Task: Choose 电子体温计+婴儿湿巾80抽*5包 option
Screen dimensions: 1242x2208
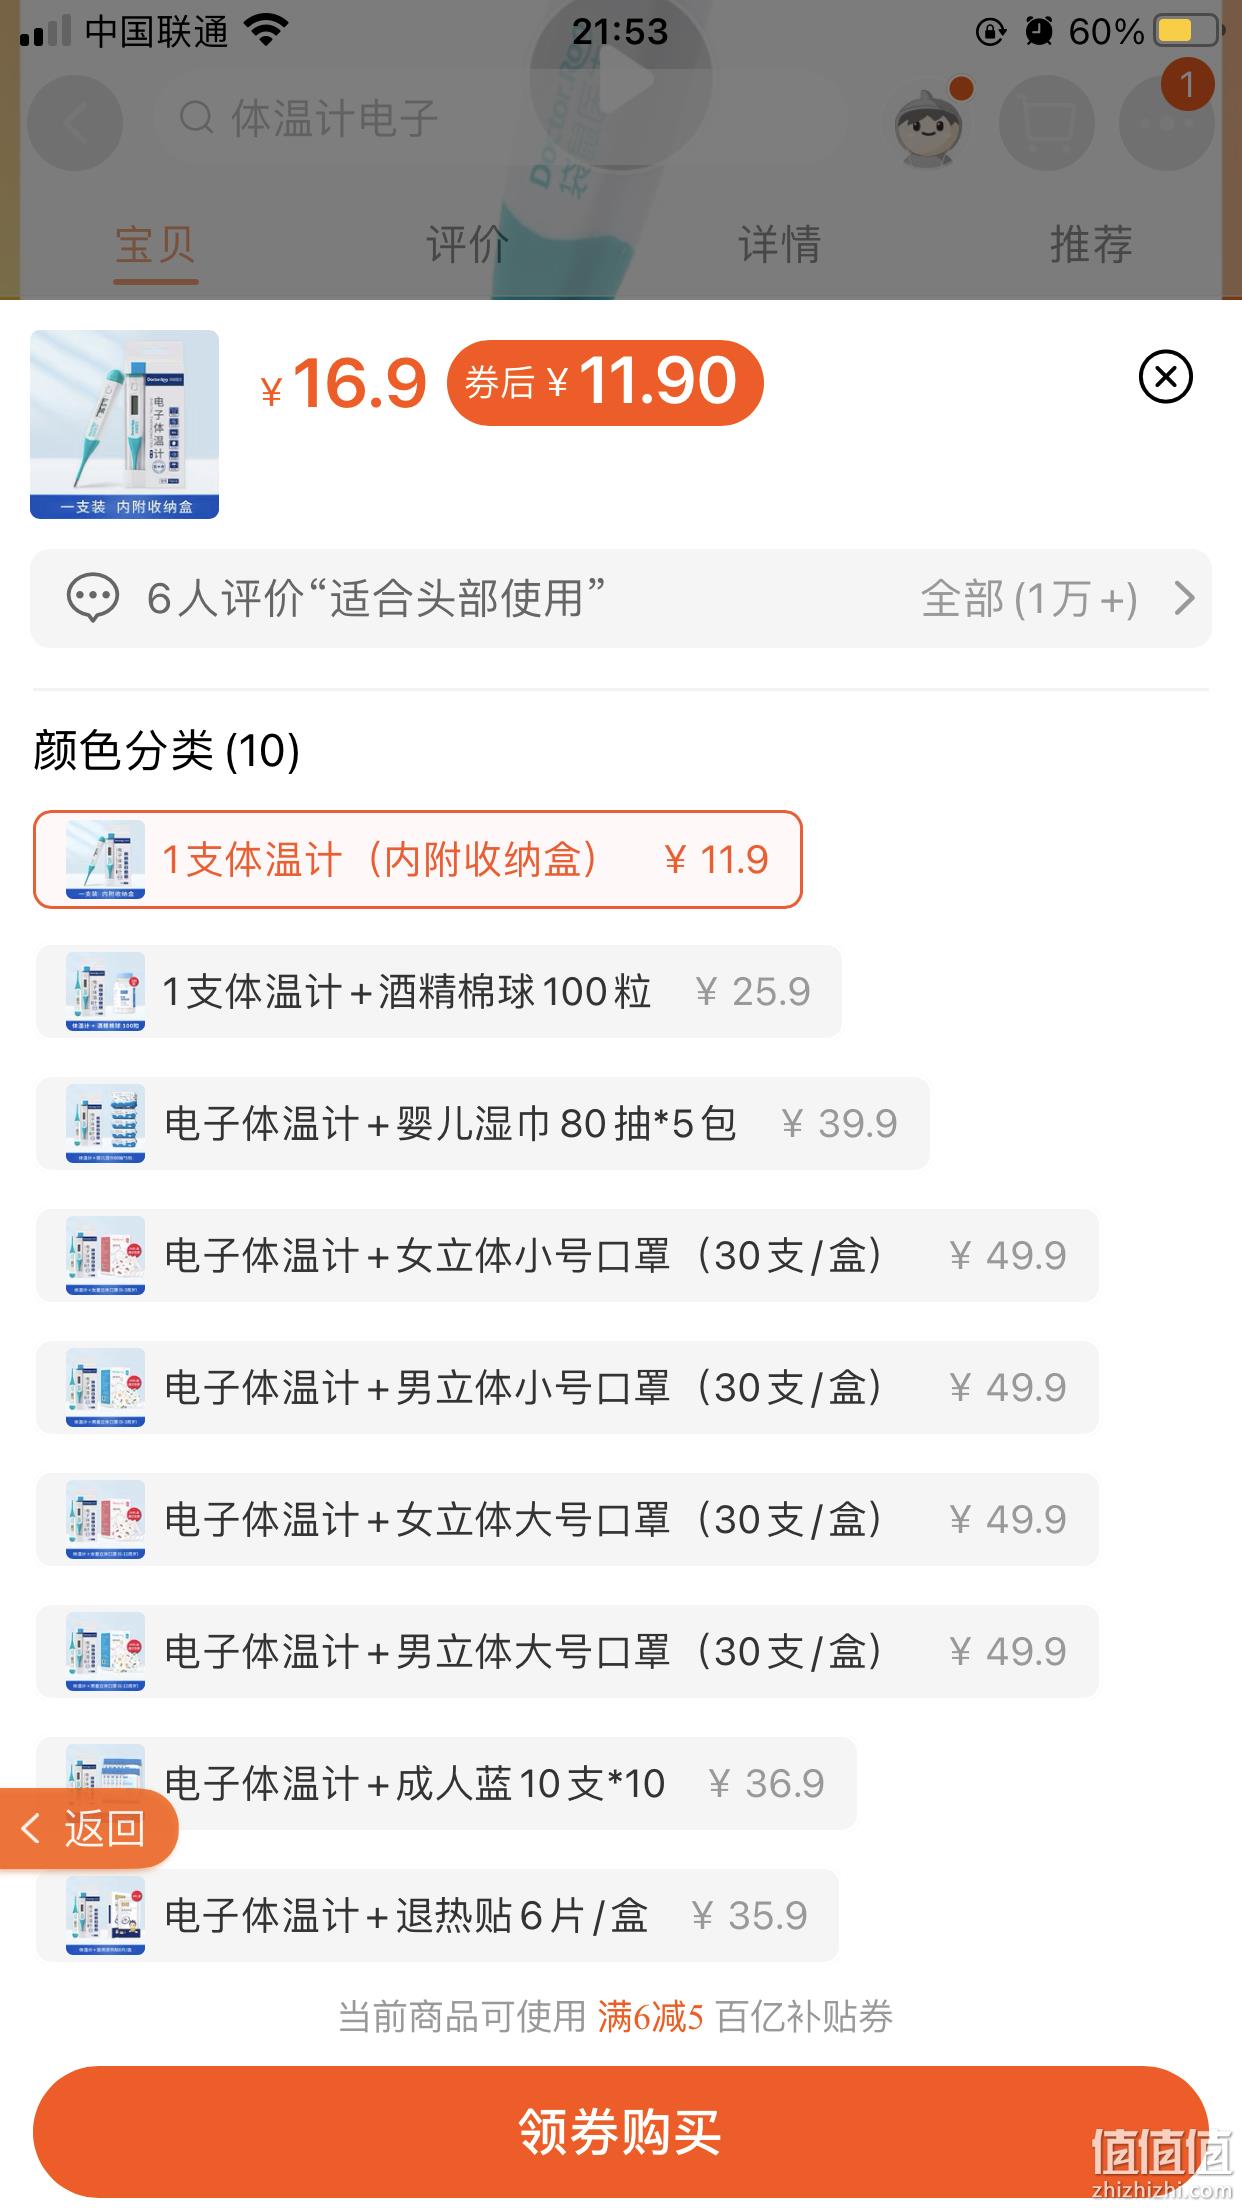Action: coord(482,1123)
